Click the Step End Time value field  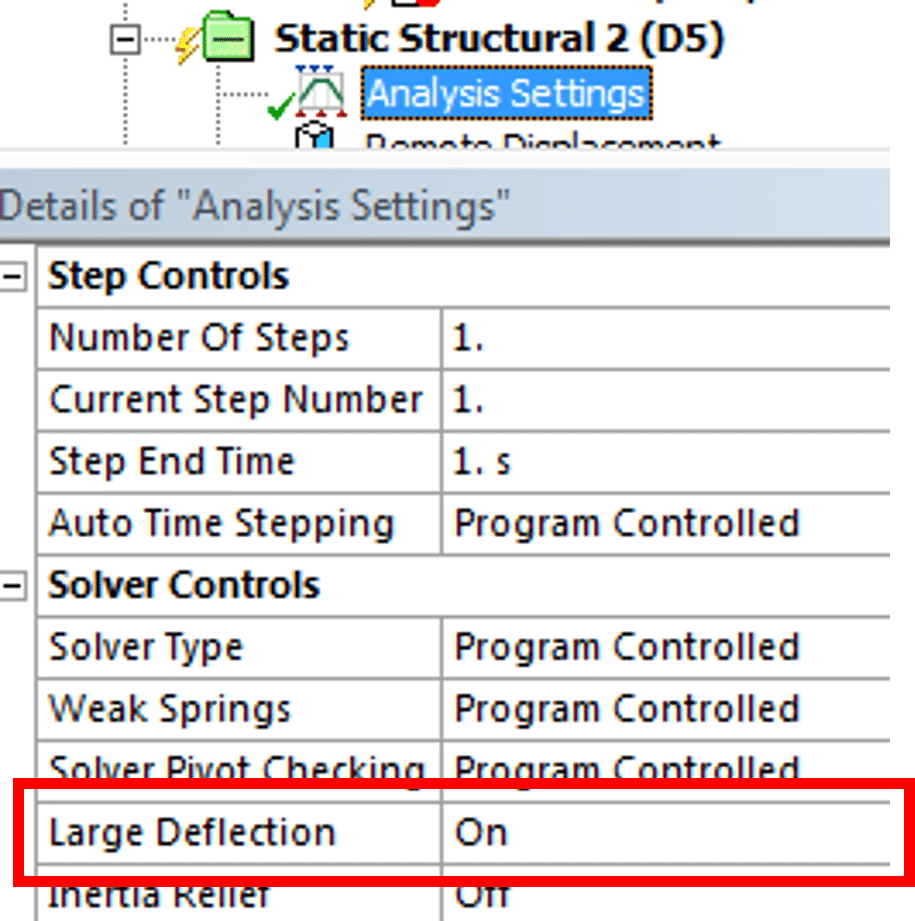tap(666, 462)
